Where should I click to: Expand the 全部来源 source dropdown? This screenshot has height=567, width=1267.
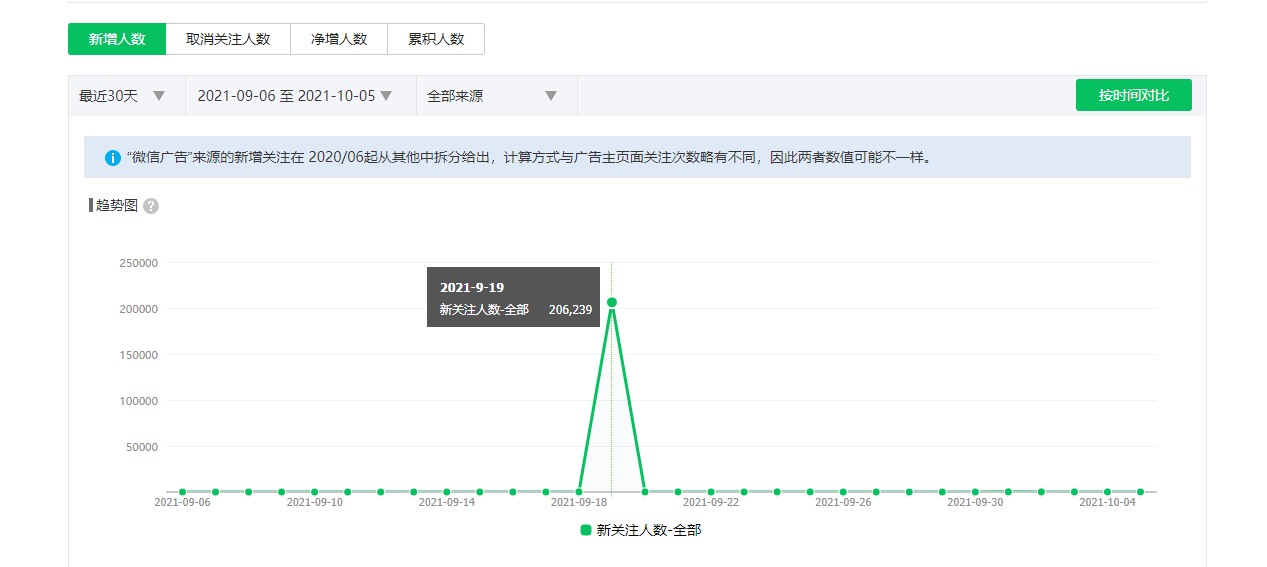tap(491, 96)
